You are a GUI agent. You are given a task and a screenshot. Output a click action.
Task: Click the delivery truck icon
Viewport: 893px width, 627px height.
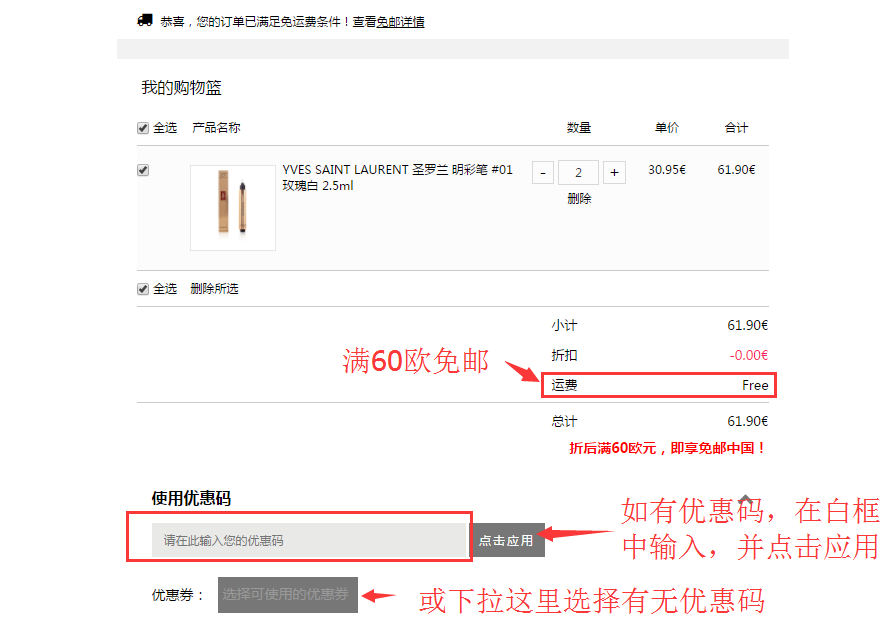(145, 21)
